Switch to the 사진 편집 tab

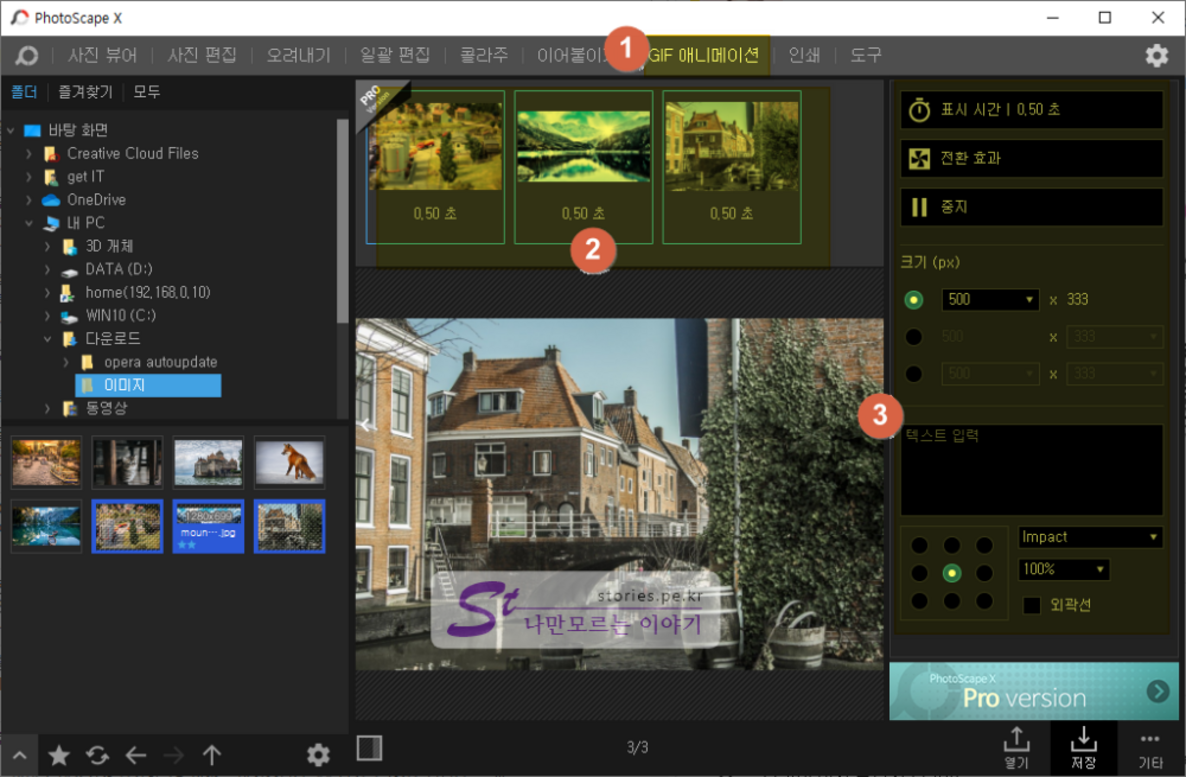(x=202, y=56)
